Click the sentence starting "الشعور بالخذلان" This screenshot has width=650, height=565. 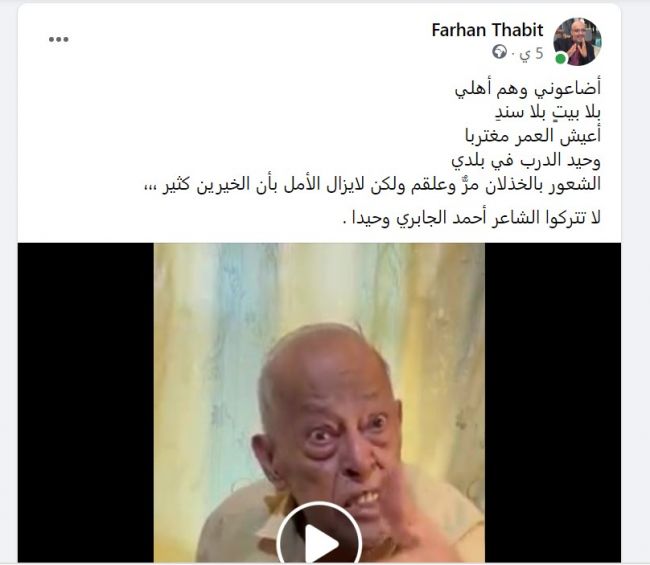coord(372,184)
